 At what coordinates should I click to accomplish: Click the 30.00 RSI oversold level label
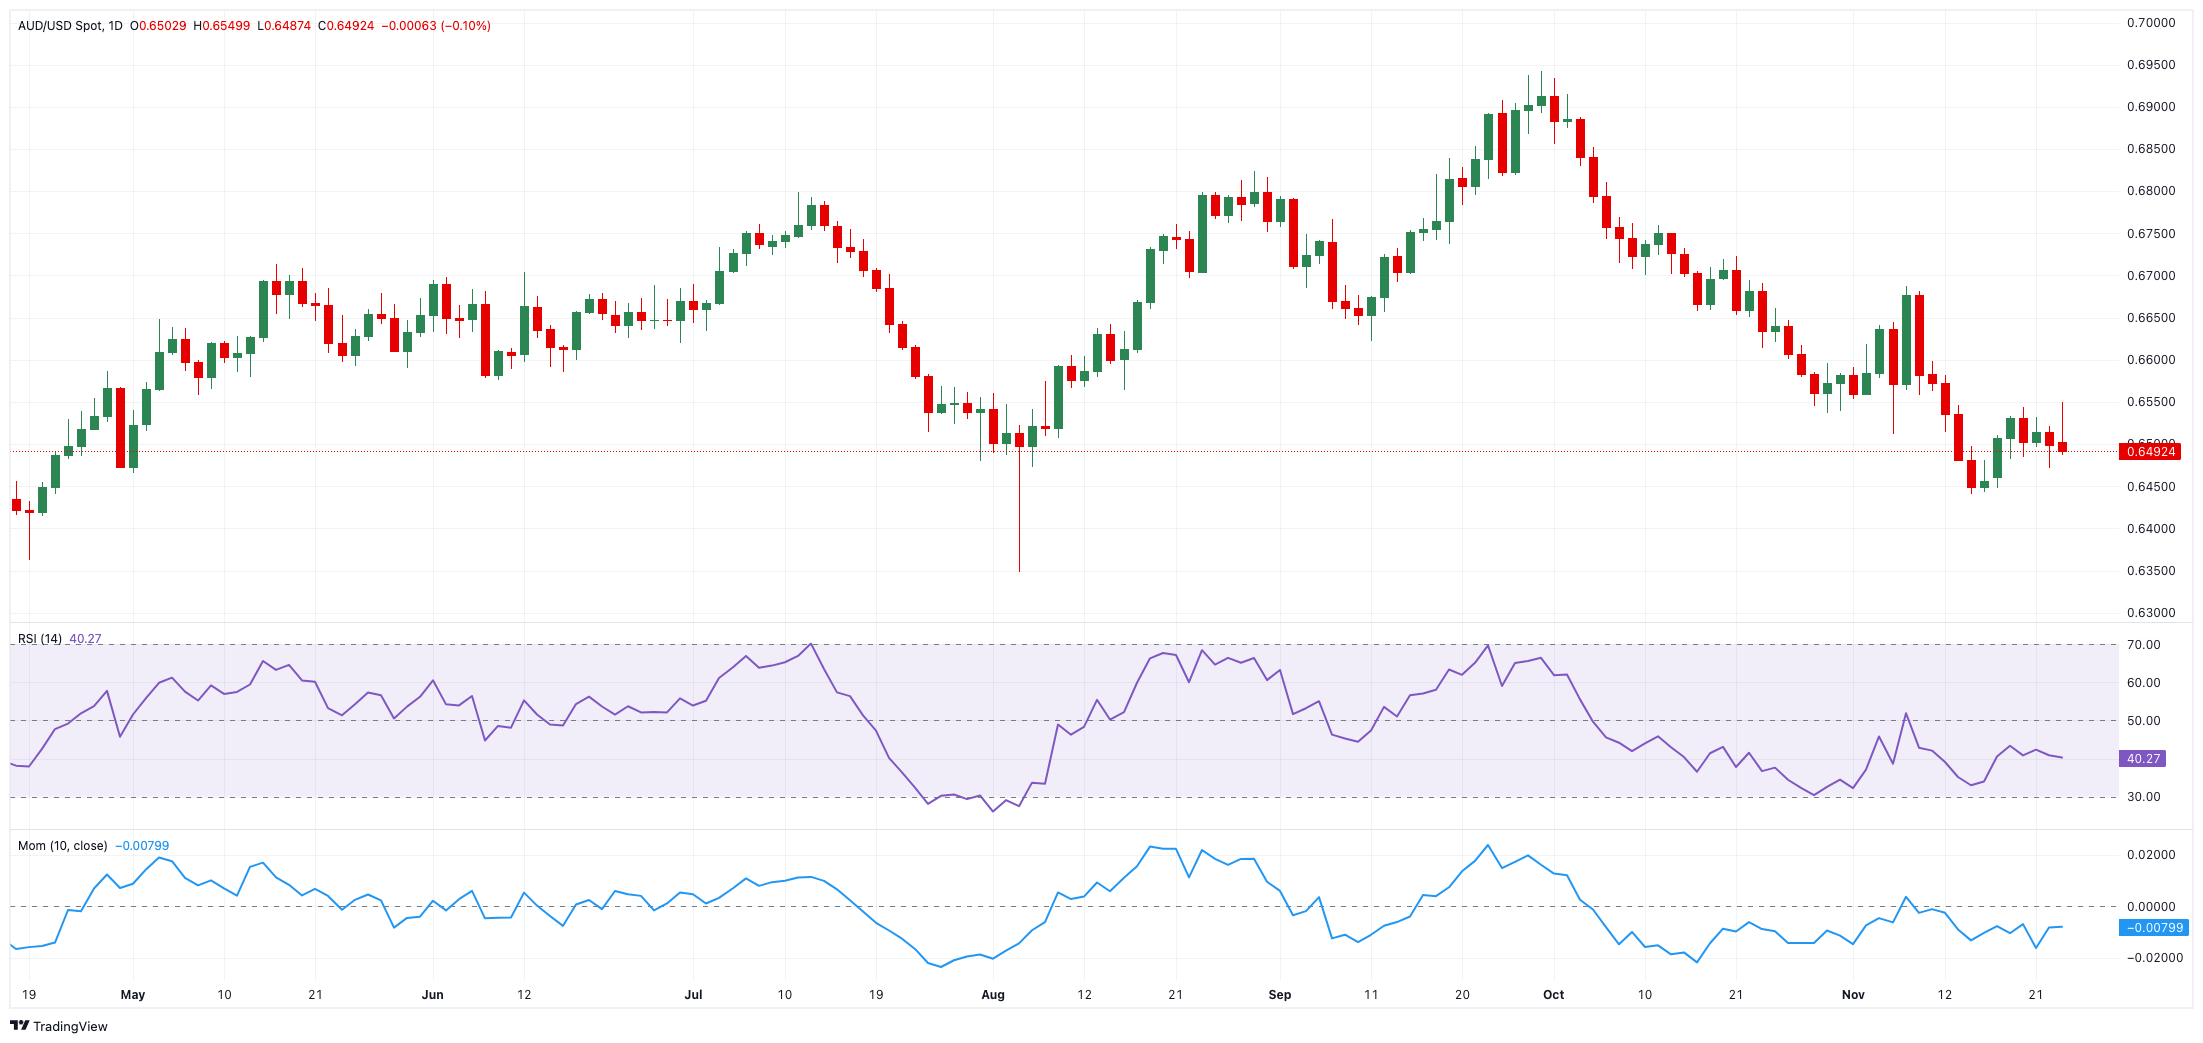click(x=2146, y=796)
